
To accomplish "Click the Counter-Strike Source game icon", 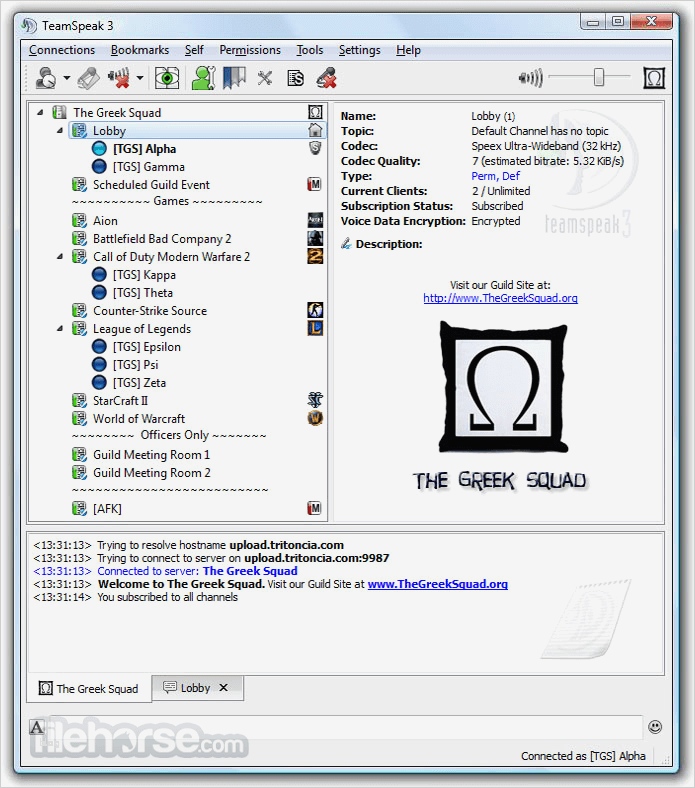I will click(x=315, y=310).
